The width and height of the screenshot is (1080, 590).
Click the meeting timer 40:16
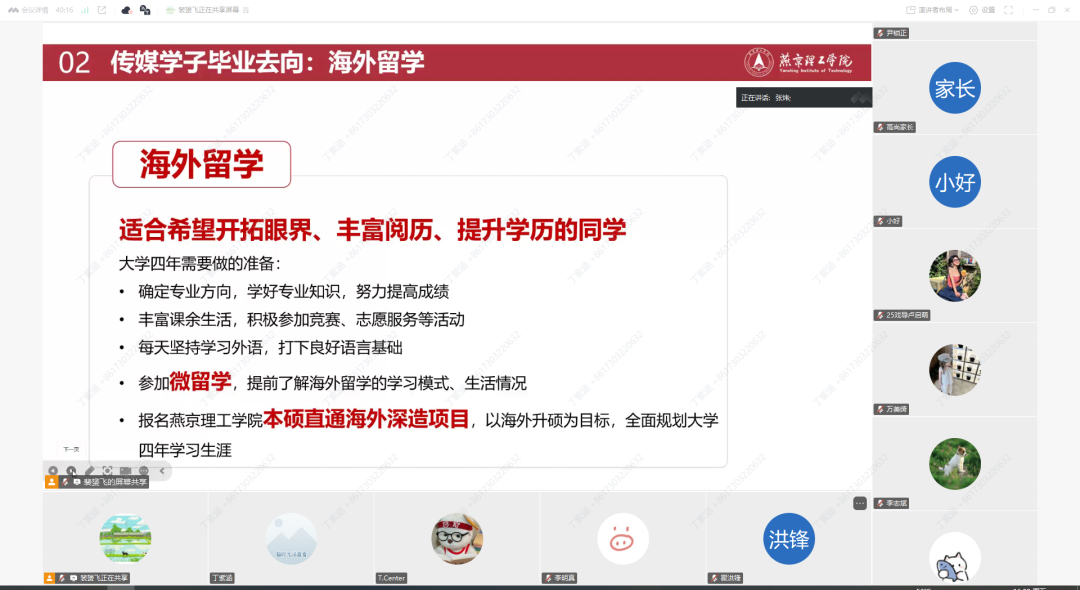64,10
